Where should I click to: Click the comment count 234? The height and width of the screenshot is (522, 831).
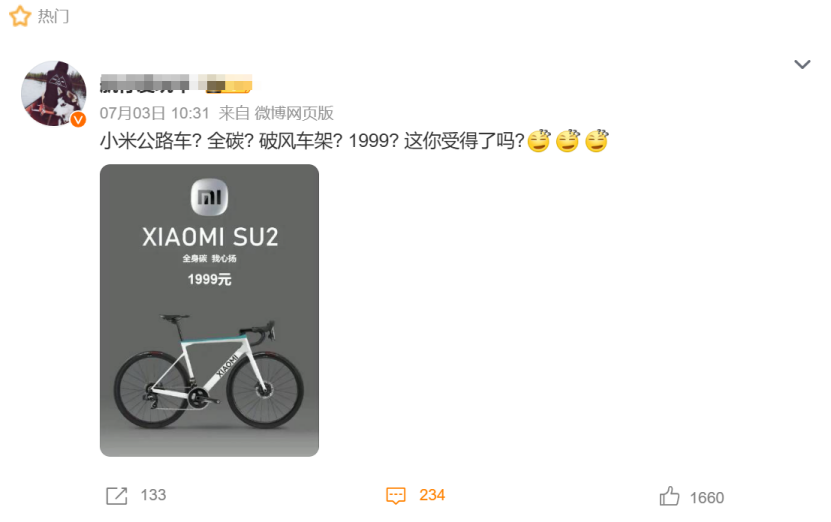pyautogui.click(x=432, y=495)
